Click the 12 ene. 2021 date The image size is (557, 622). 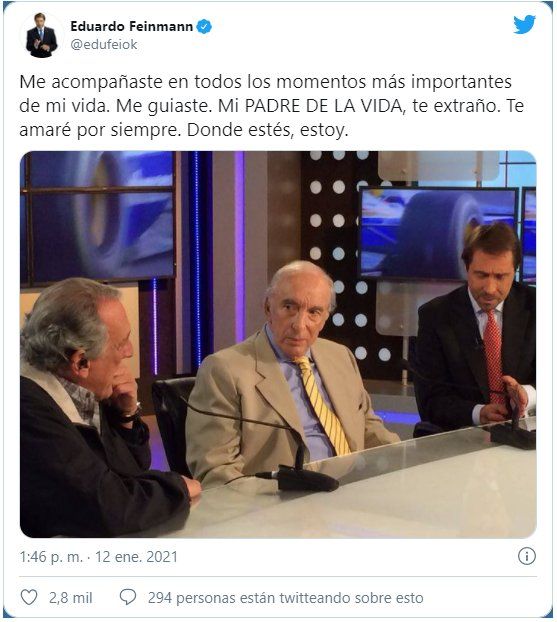tap(136, 557)
